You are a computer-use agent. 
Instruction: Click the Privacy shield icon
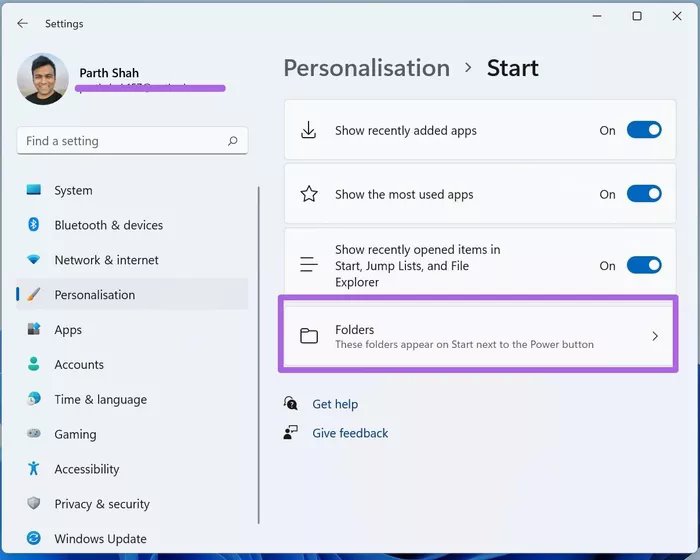pyautogui.click(x=33, y=503)
